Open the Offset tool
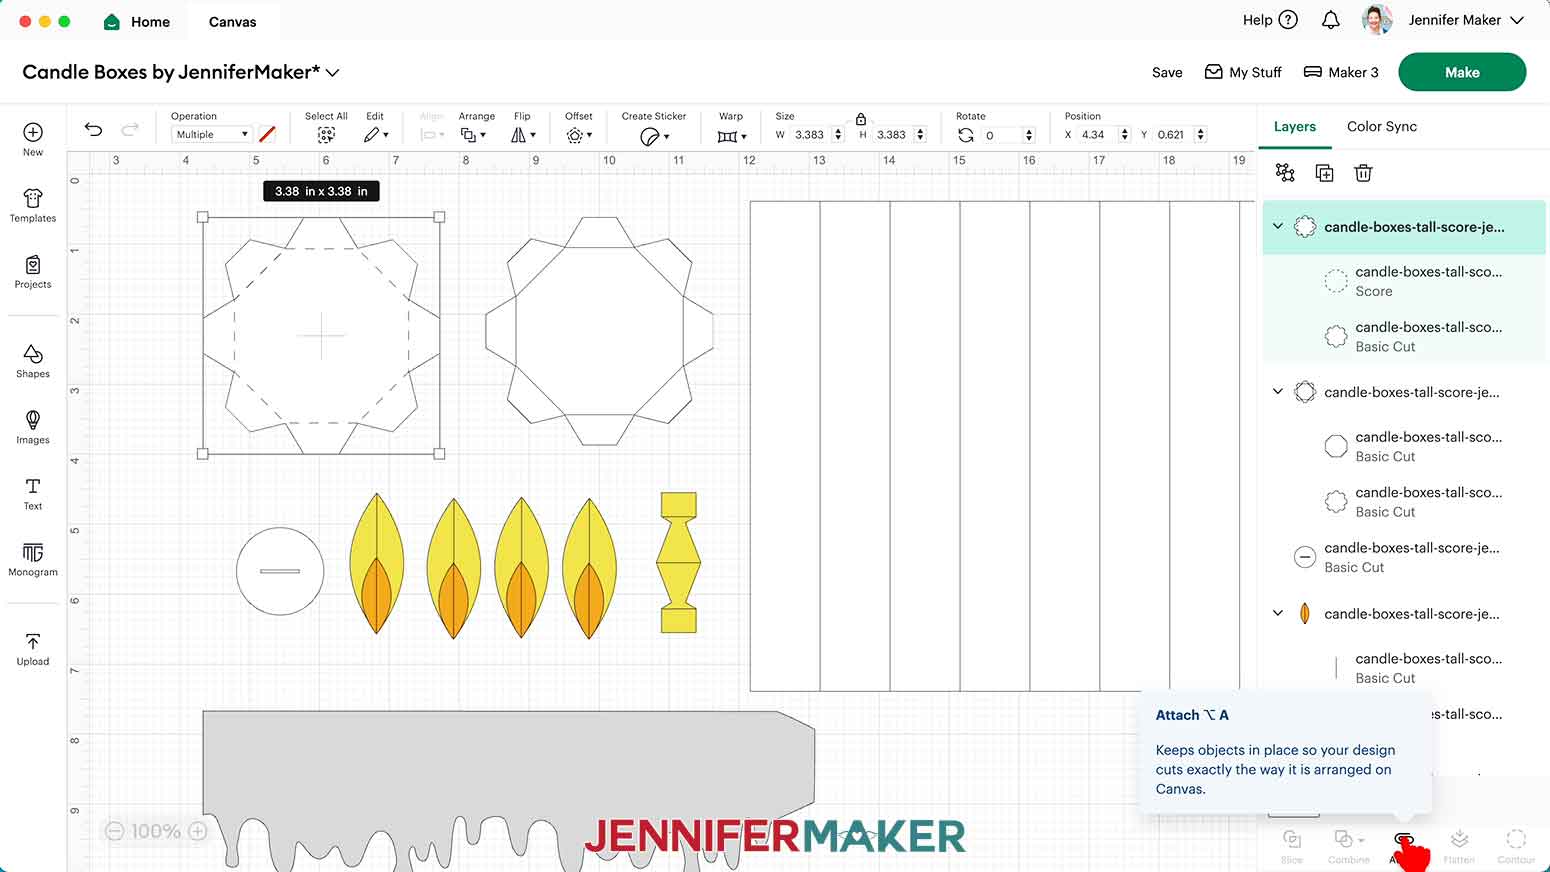This screenshot has height=872, width=1550. pyautogui.click(x=578, y=135)
